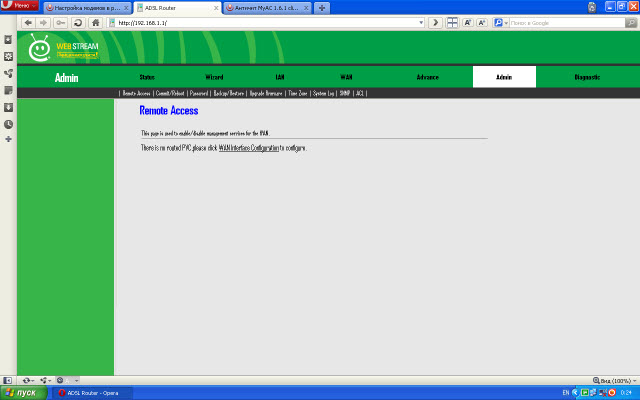Open the WAN tab in router menu

pyautogui.click(x=346, y=77)
